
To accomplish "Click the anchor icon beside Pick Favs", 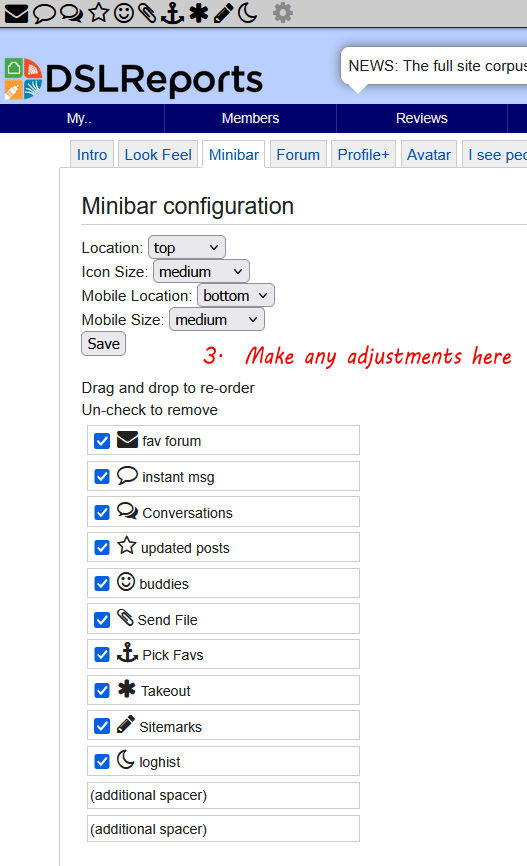I will (128, 653).
